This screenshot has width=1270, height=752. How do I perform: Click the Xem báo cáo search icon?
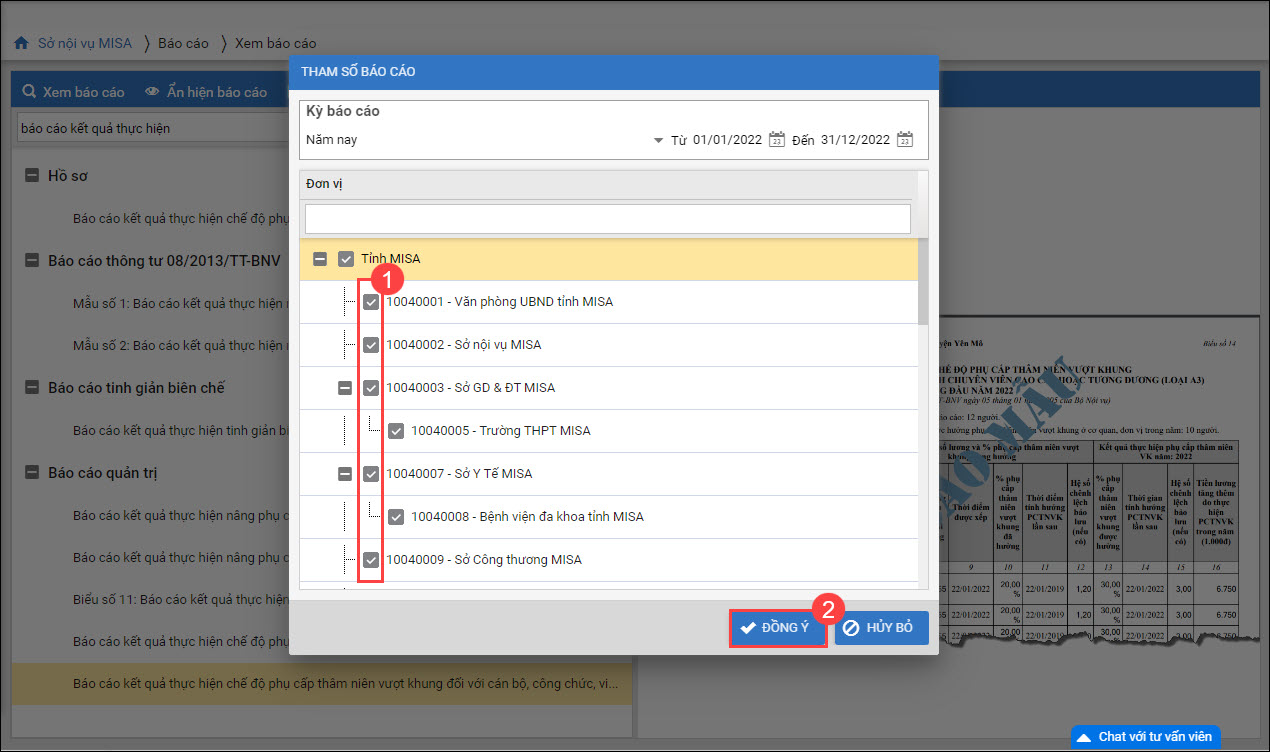(x=29, y=92)
